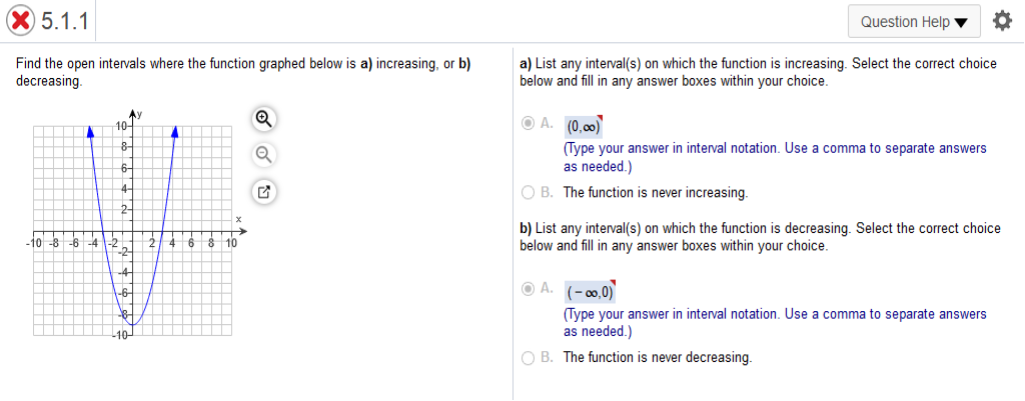Click the Question Help dropdown arrow
Image resolution: width=1025 pixels, height=401 pixels.
tap(960, 23)
